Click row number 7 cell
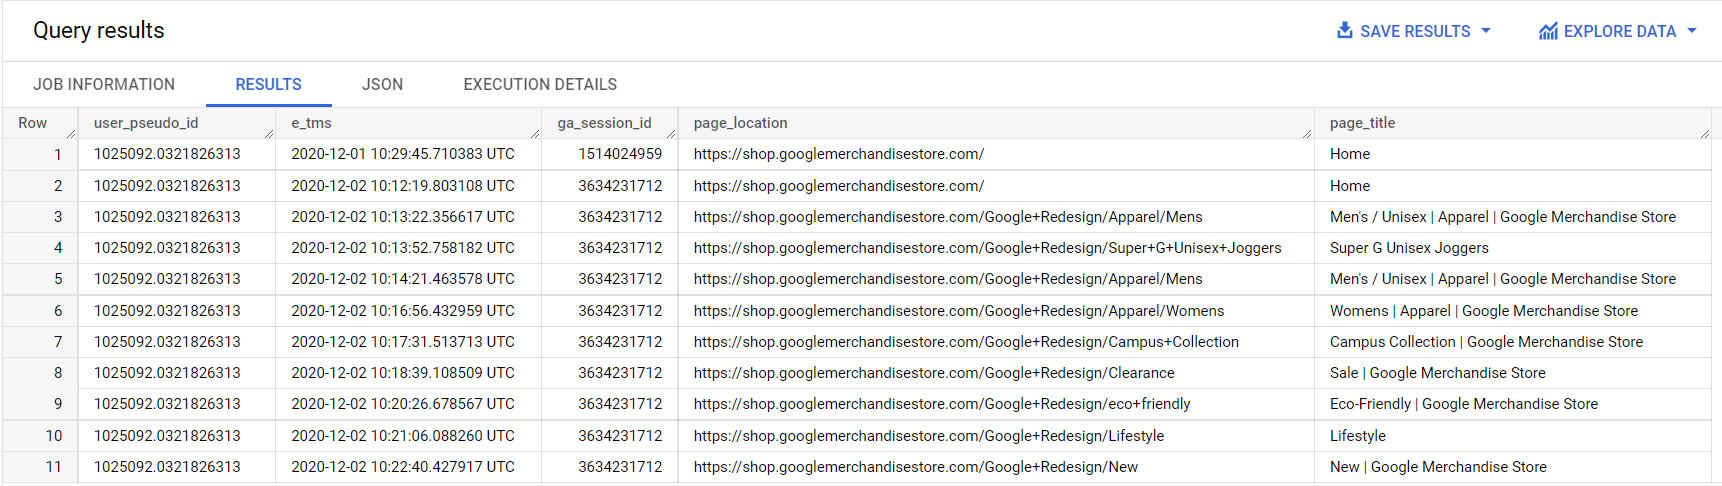 pos(58,342)
